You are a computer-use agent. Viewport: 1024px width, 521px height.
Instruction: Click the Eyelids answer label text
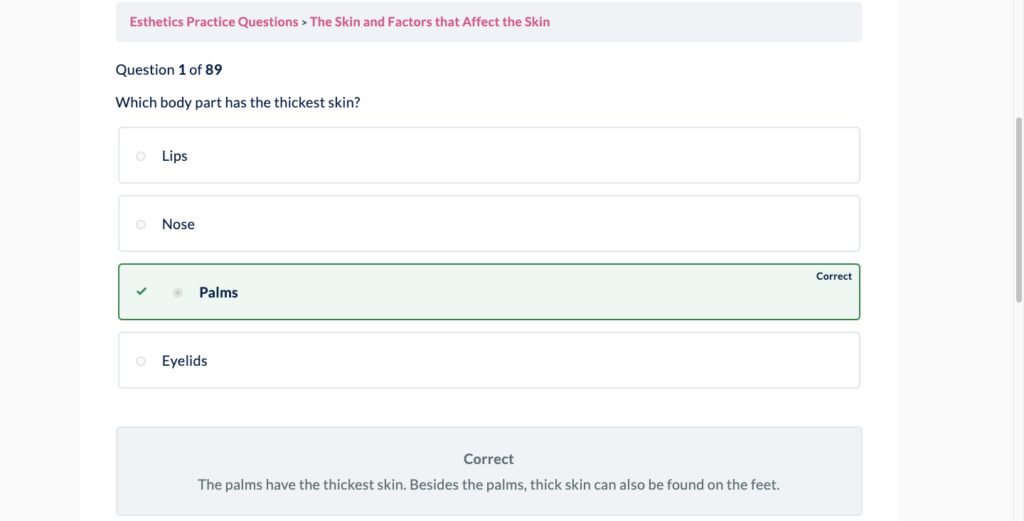(x=185, y=361)
